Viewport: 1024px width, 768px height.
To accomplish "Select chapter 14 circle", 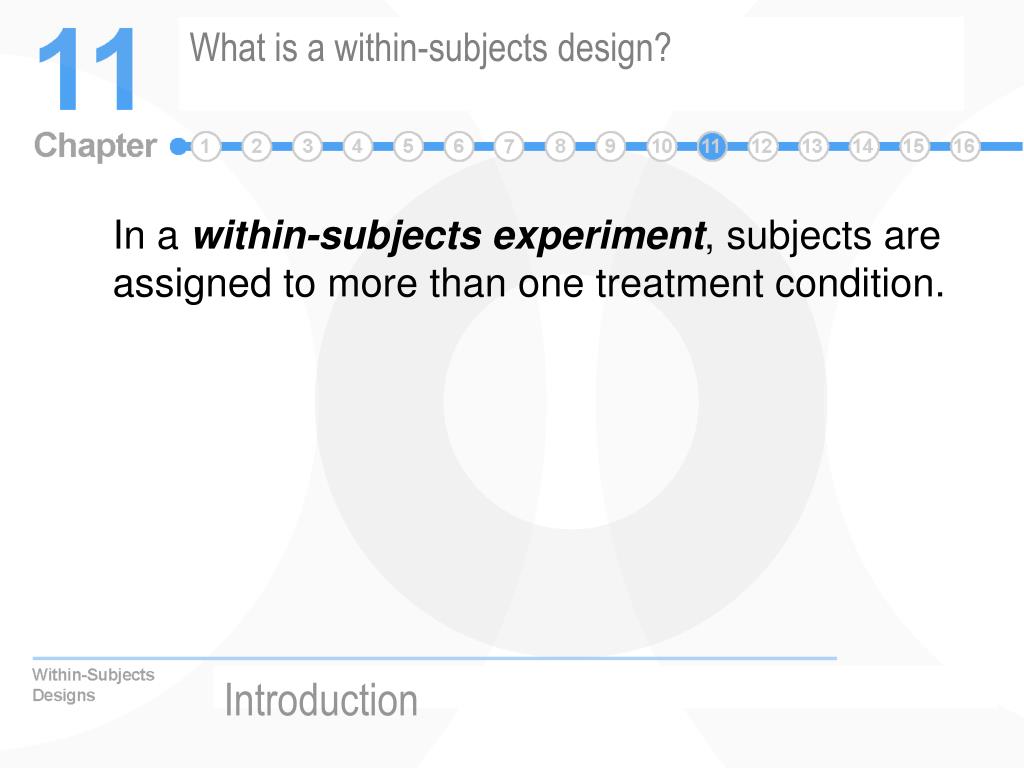I will (x=863, y=146).
